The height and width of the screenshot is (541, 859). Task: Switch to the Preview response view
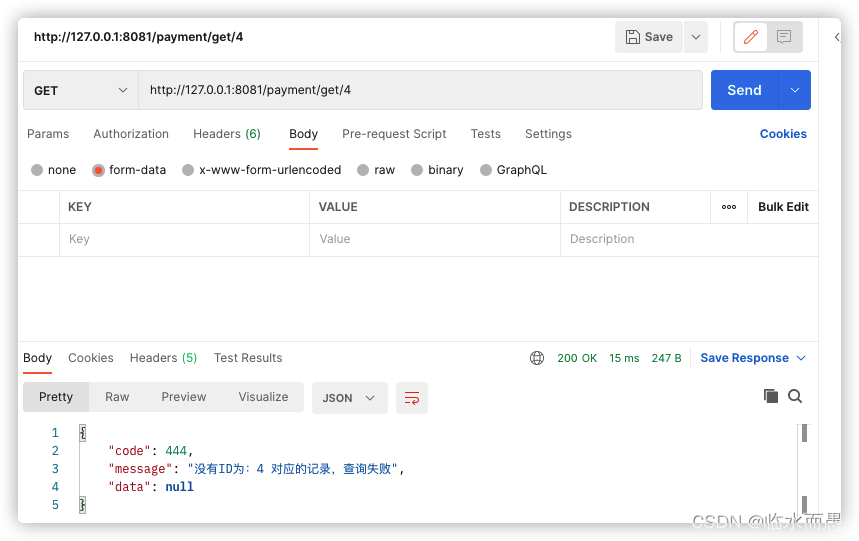(184, 397)
